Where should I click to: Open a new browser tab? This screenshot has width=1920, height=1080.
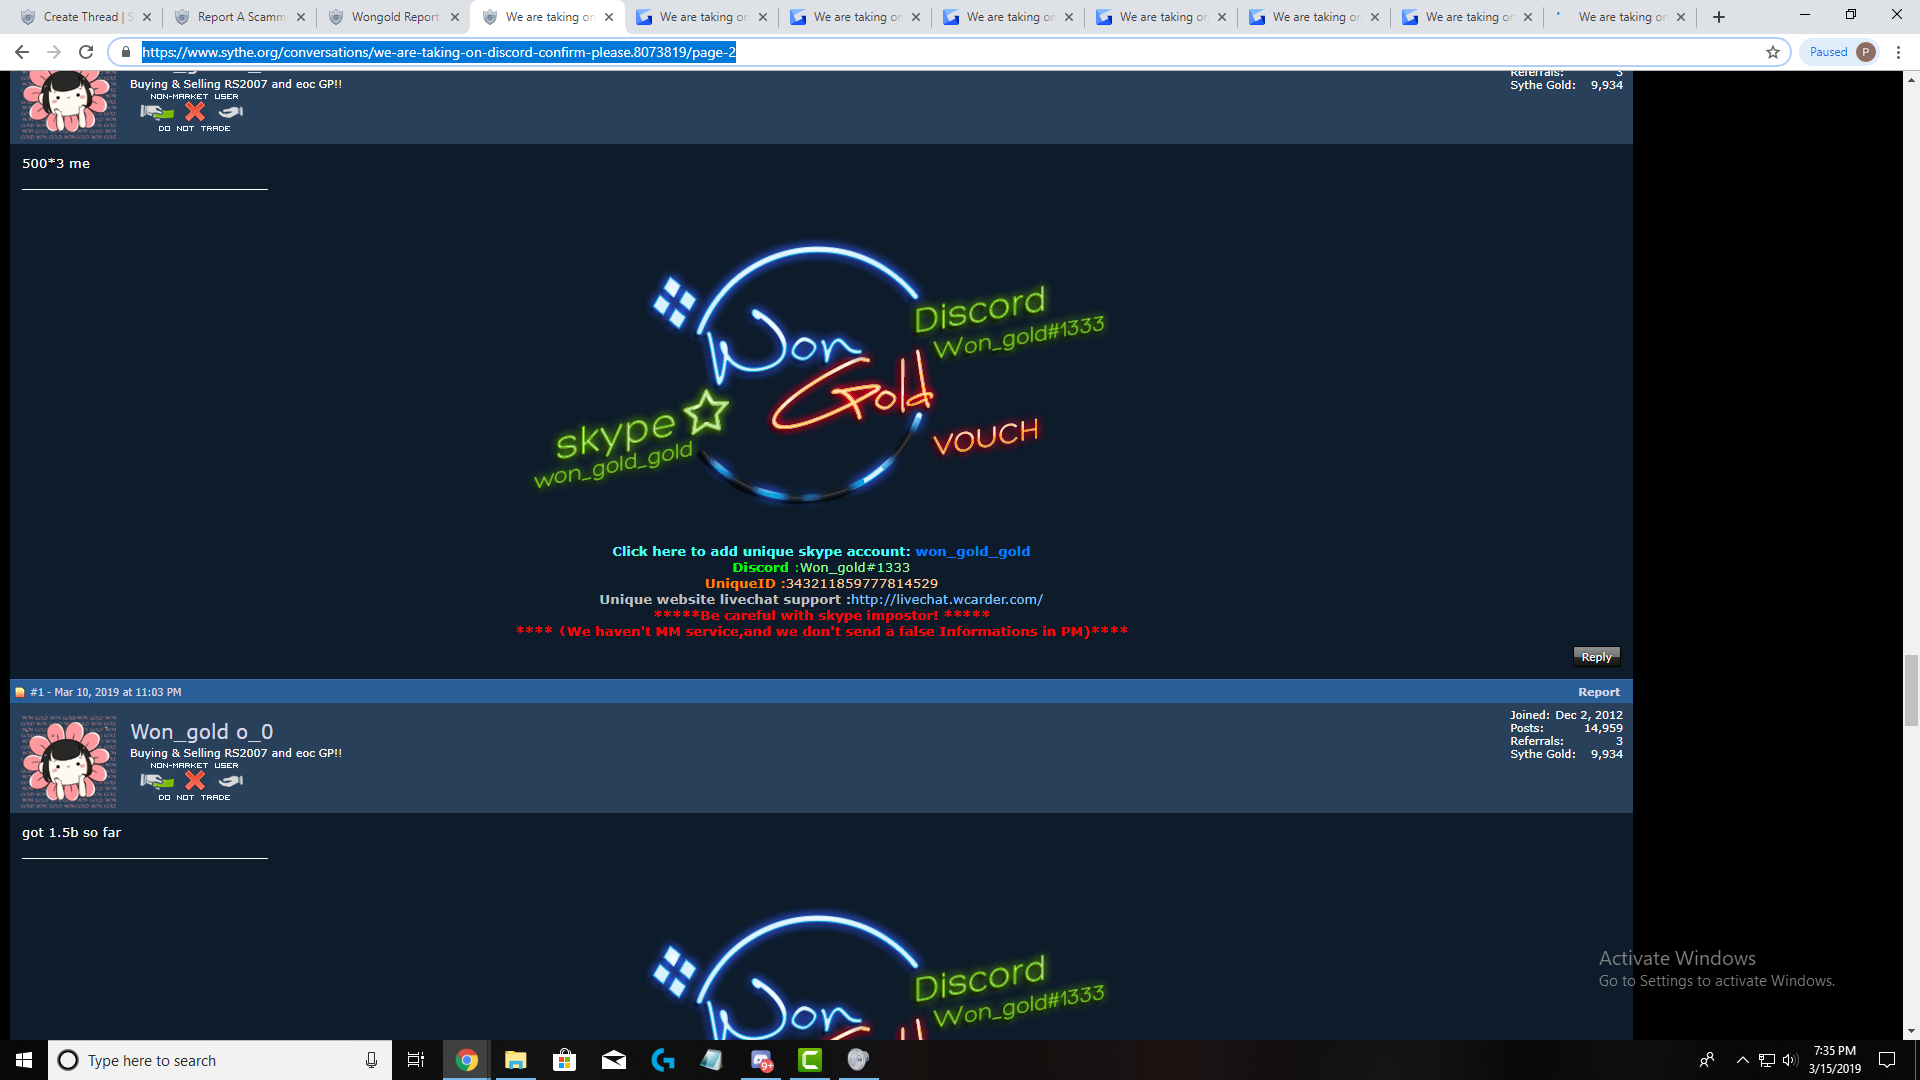pyautogui.click(x=1719, y=17)
